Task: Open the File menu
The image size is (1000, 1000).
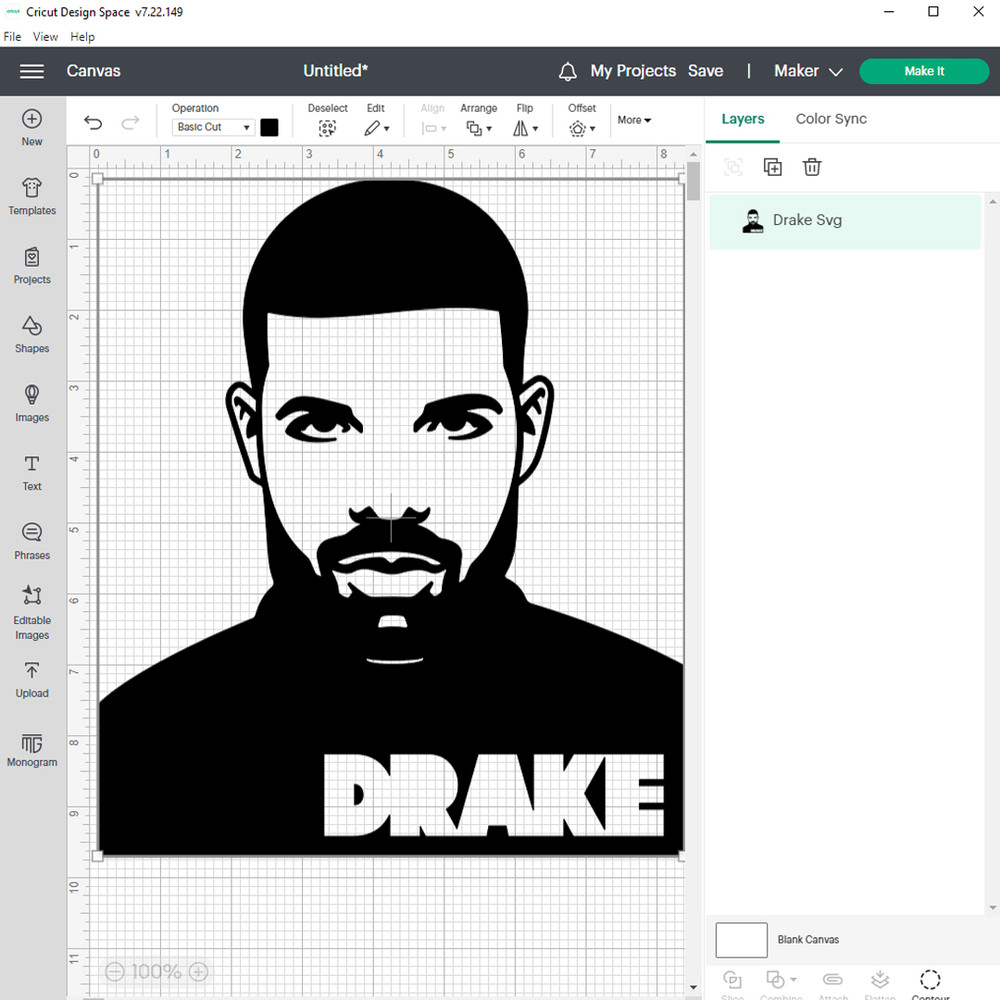Action: pos(12,37)
